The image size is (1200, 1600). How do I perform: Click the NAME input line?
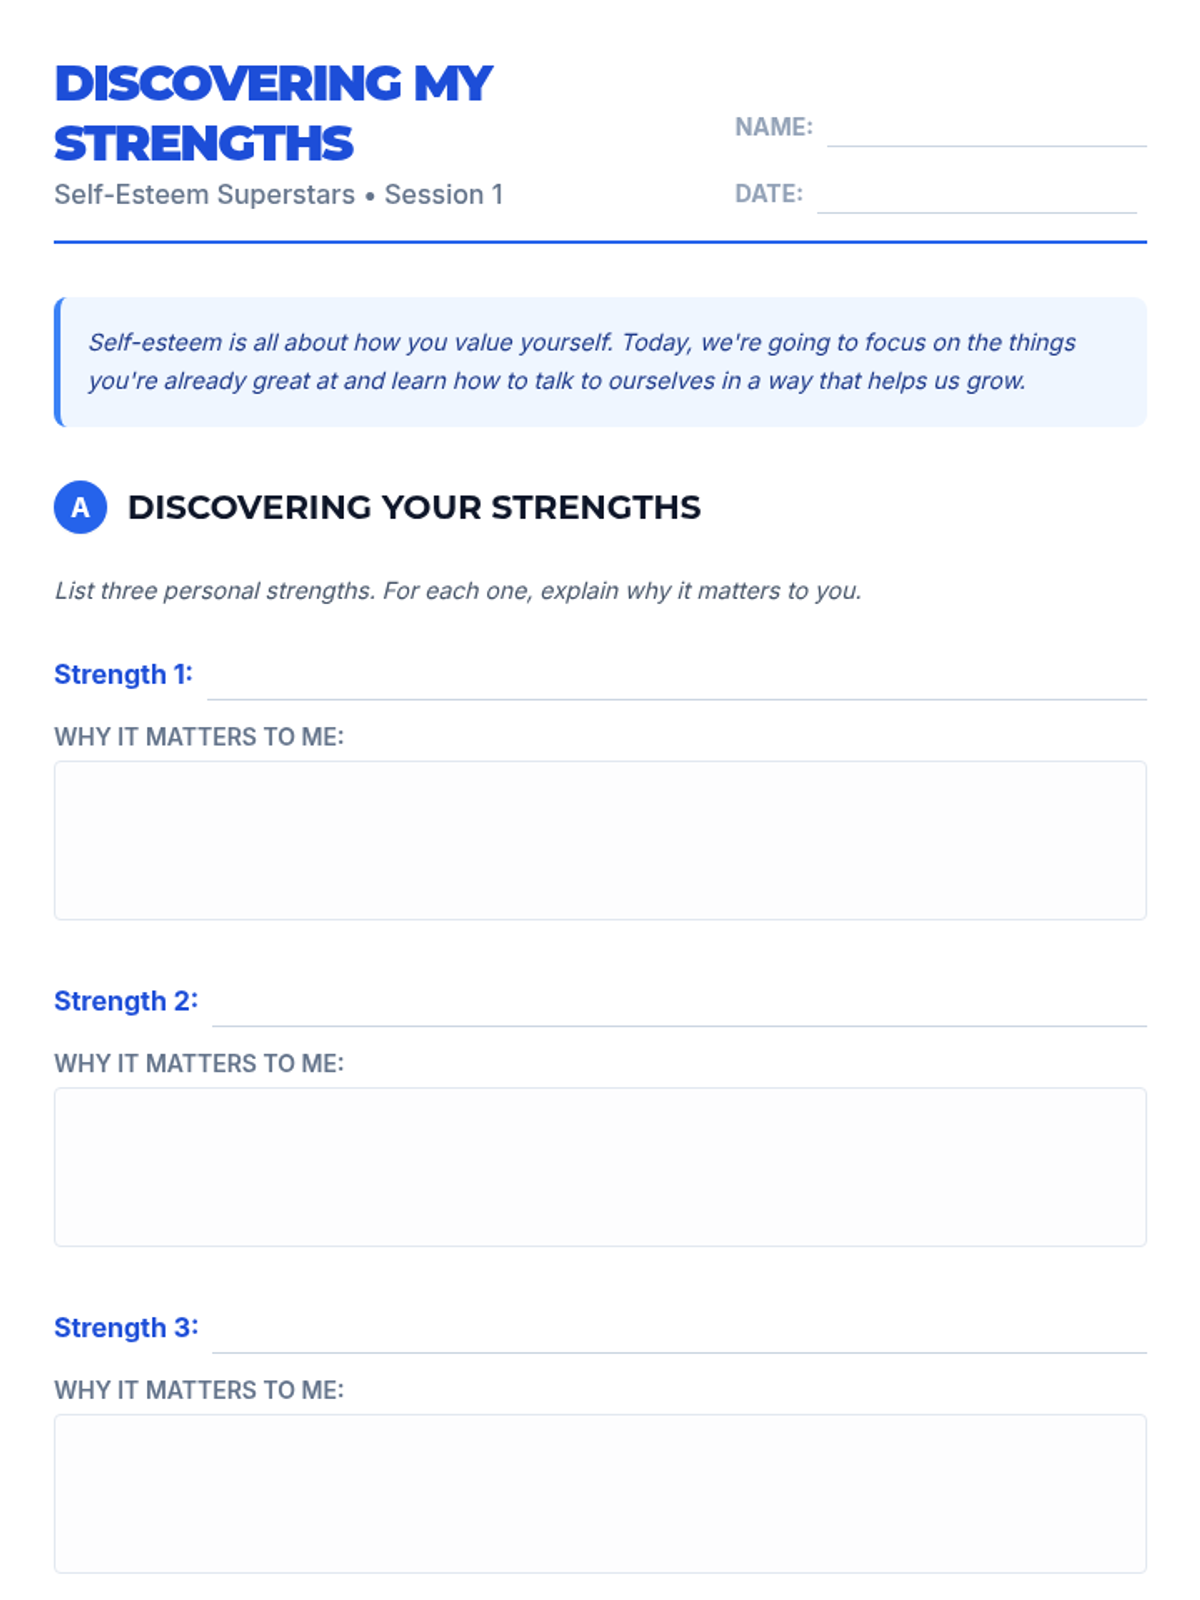coord(986,130)
